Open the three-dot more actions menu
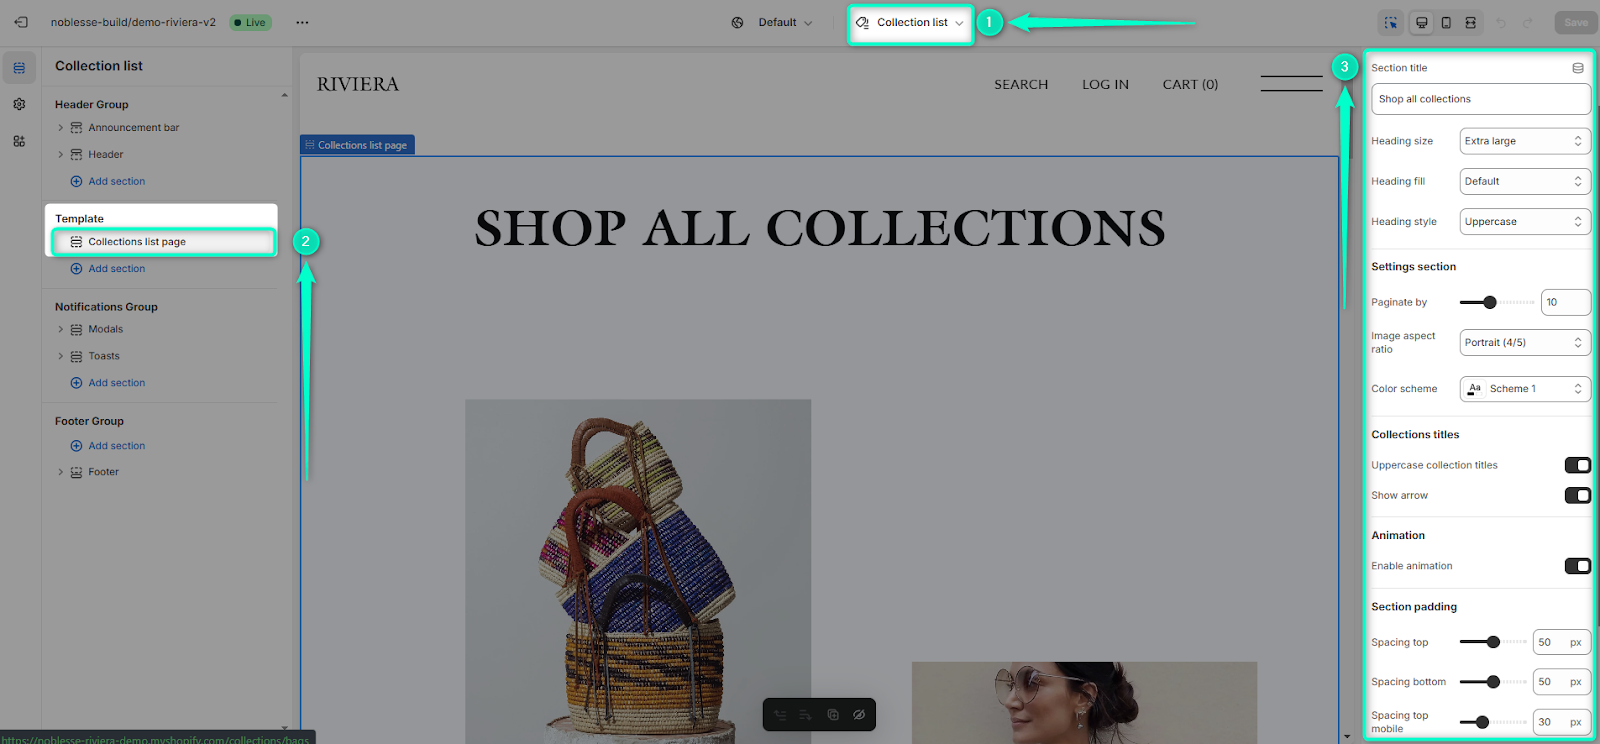Image resolution: width=1600 pixels, height=744 pixels. point(302,22)
